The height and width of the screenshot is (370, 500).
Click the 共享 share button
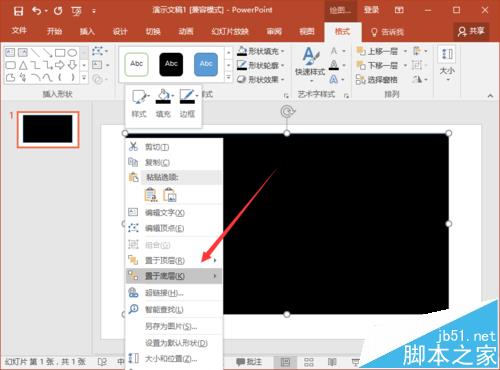(471, 31)
